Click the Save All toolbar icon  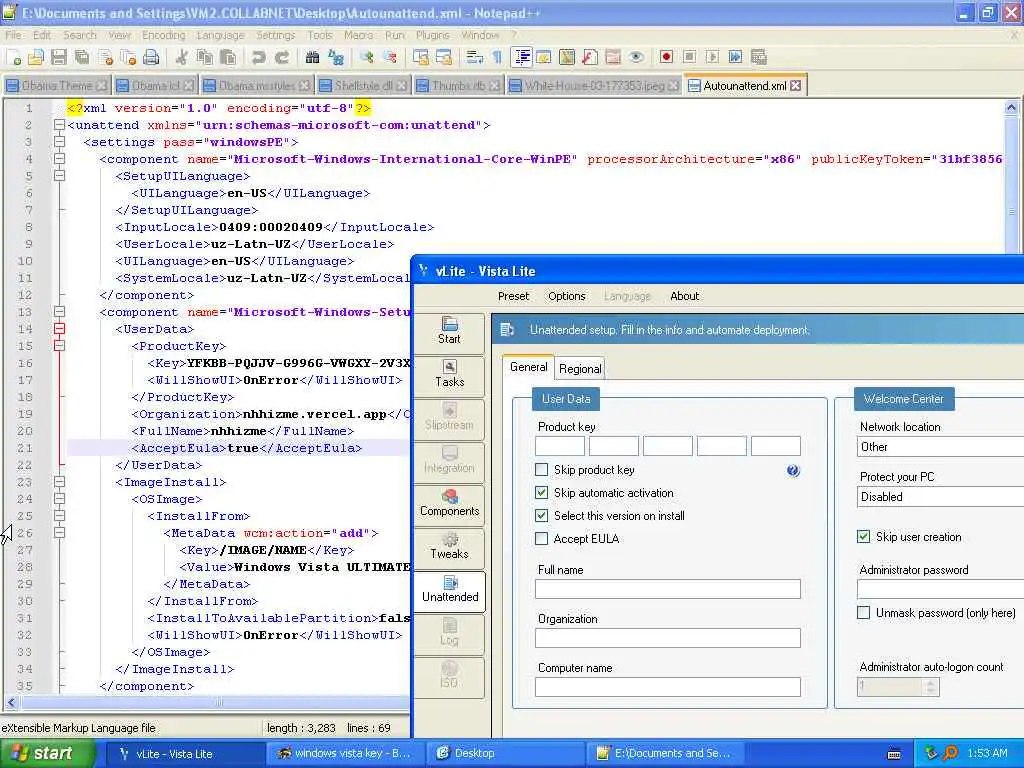(x=82, y=57)
